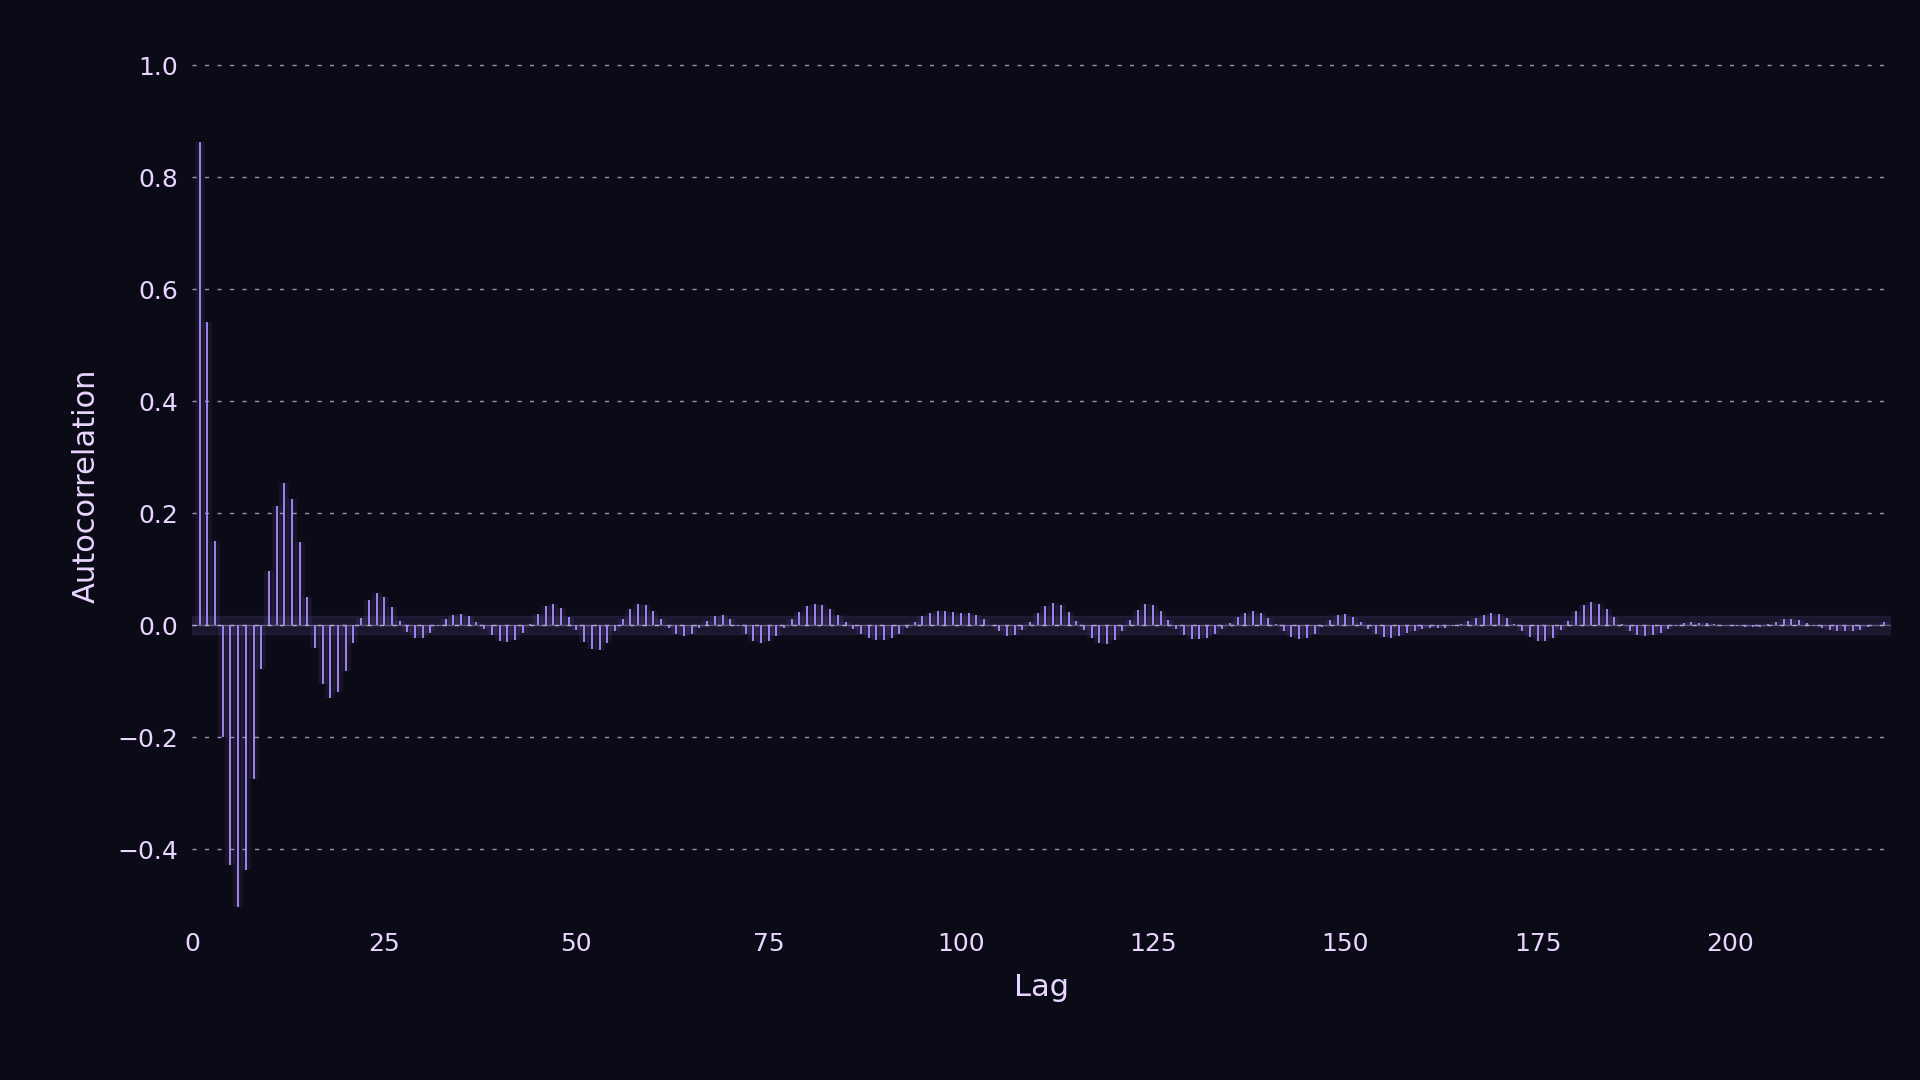This screenshot has height=1080, width=1920.
Task: Click the 'Autocorrelation' y-axis title
Action: 85,487
